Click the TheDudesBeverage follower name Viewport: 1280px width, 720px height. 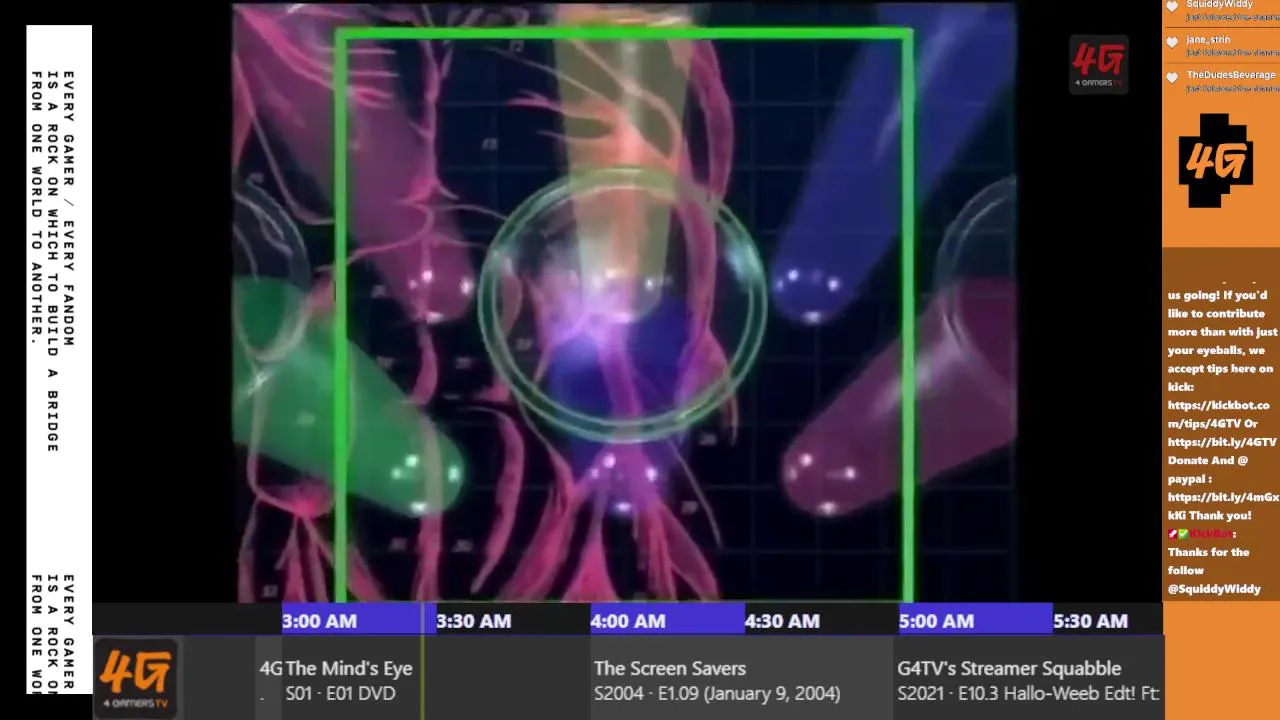click(x=1231, y=75)
